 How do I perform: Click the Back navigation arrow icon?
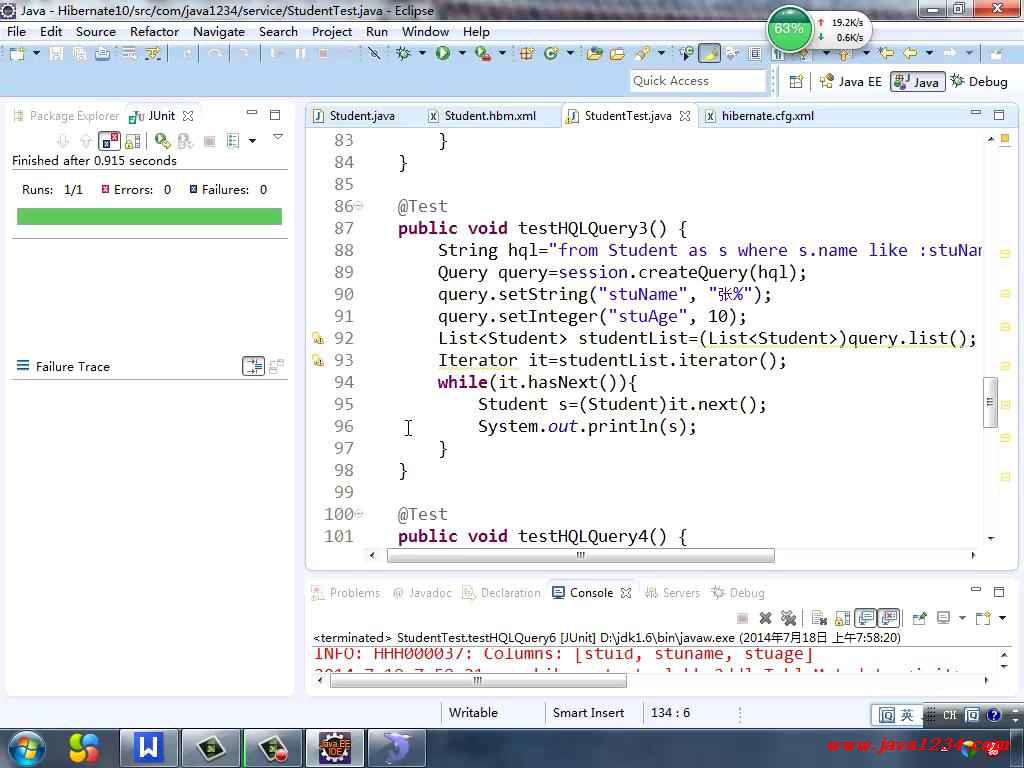click(910, 54)
